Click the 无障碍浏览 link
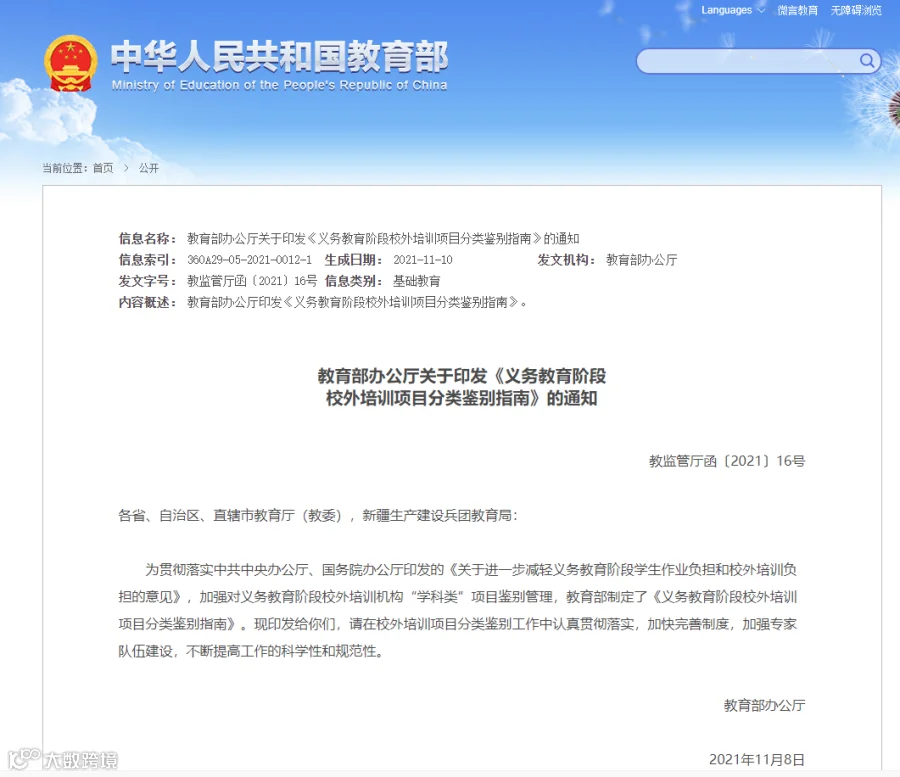 (x=856, y=10)
